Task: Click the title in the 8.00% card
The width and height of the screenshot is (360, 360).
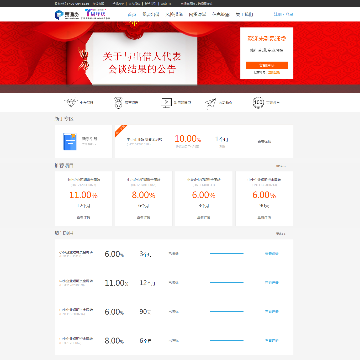Action: coord(144,179)
